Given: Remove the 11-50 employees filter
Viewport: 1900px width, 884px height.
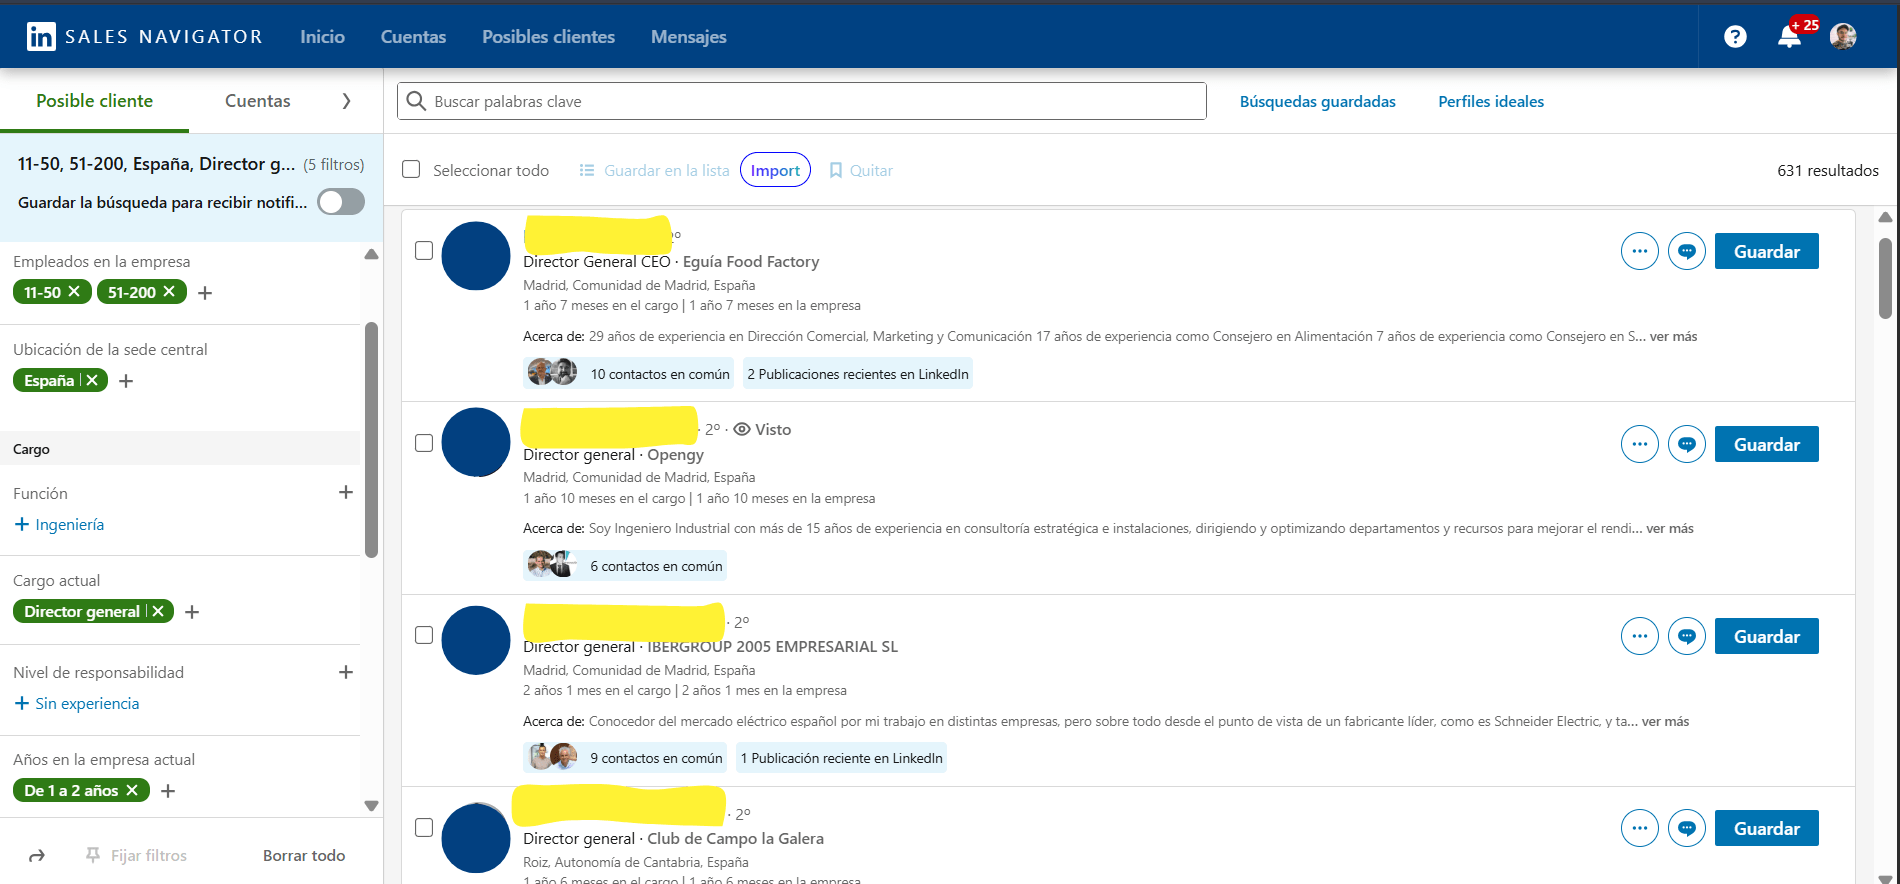Looking at the screenshot, I should (74, 292).
